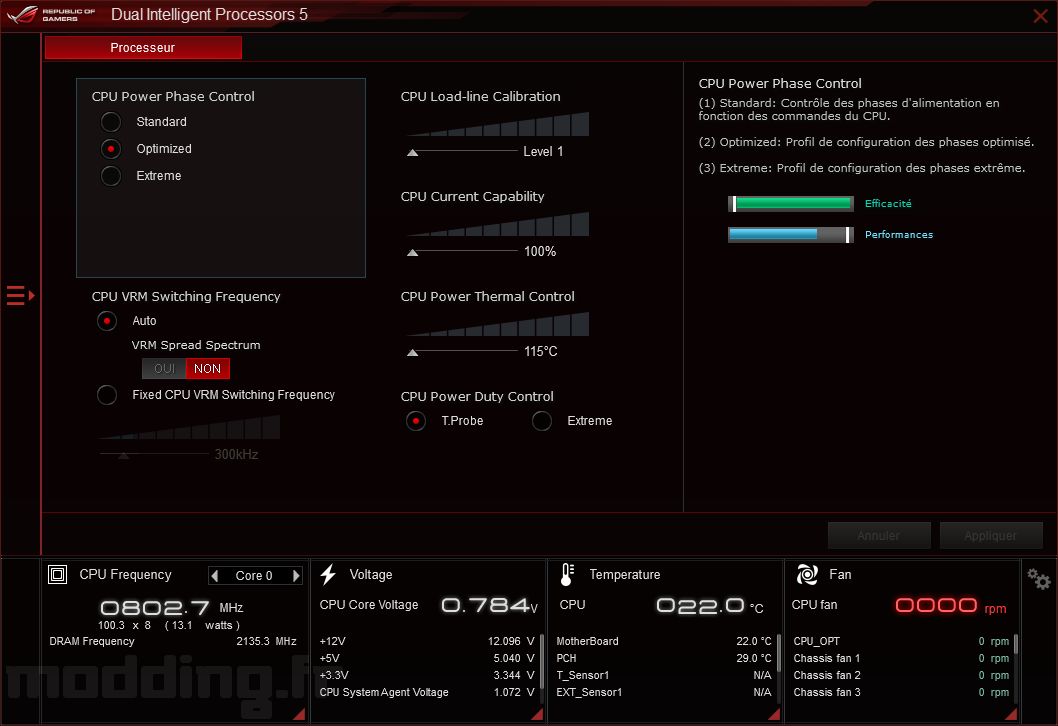
Task: Click the Fan panel scrollbar
Action: (1015, 644)
